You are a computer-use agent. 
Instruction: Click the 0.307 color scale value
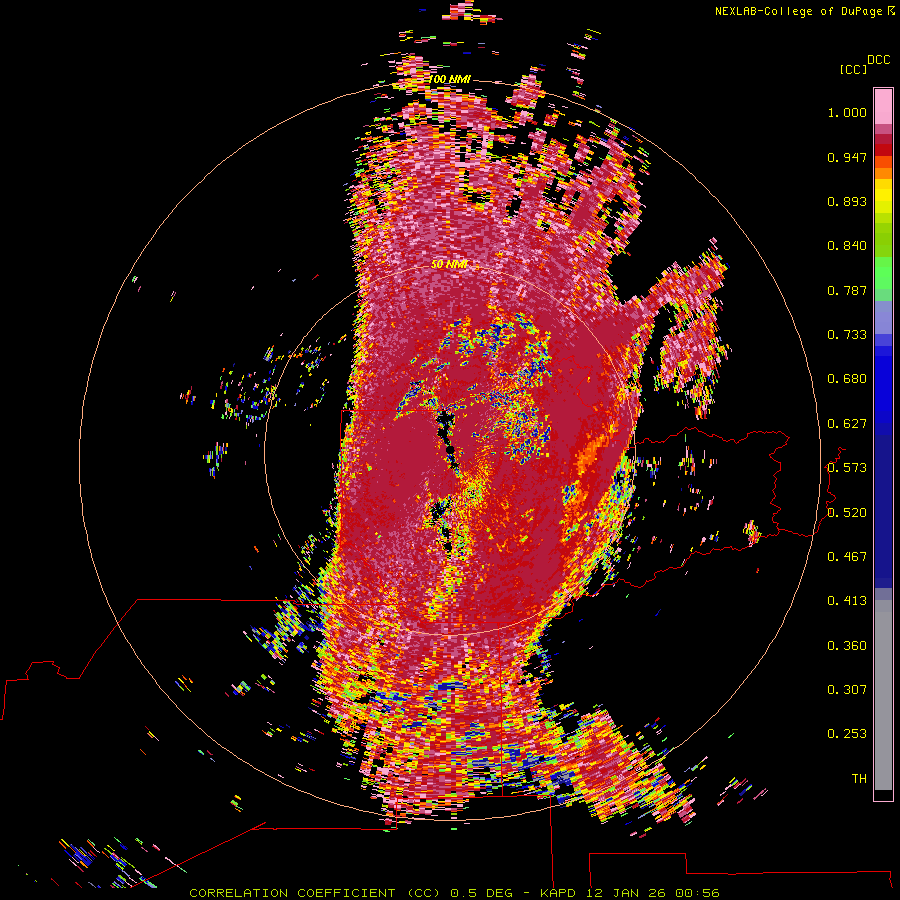tap(847, 690)
